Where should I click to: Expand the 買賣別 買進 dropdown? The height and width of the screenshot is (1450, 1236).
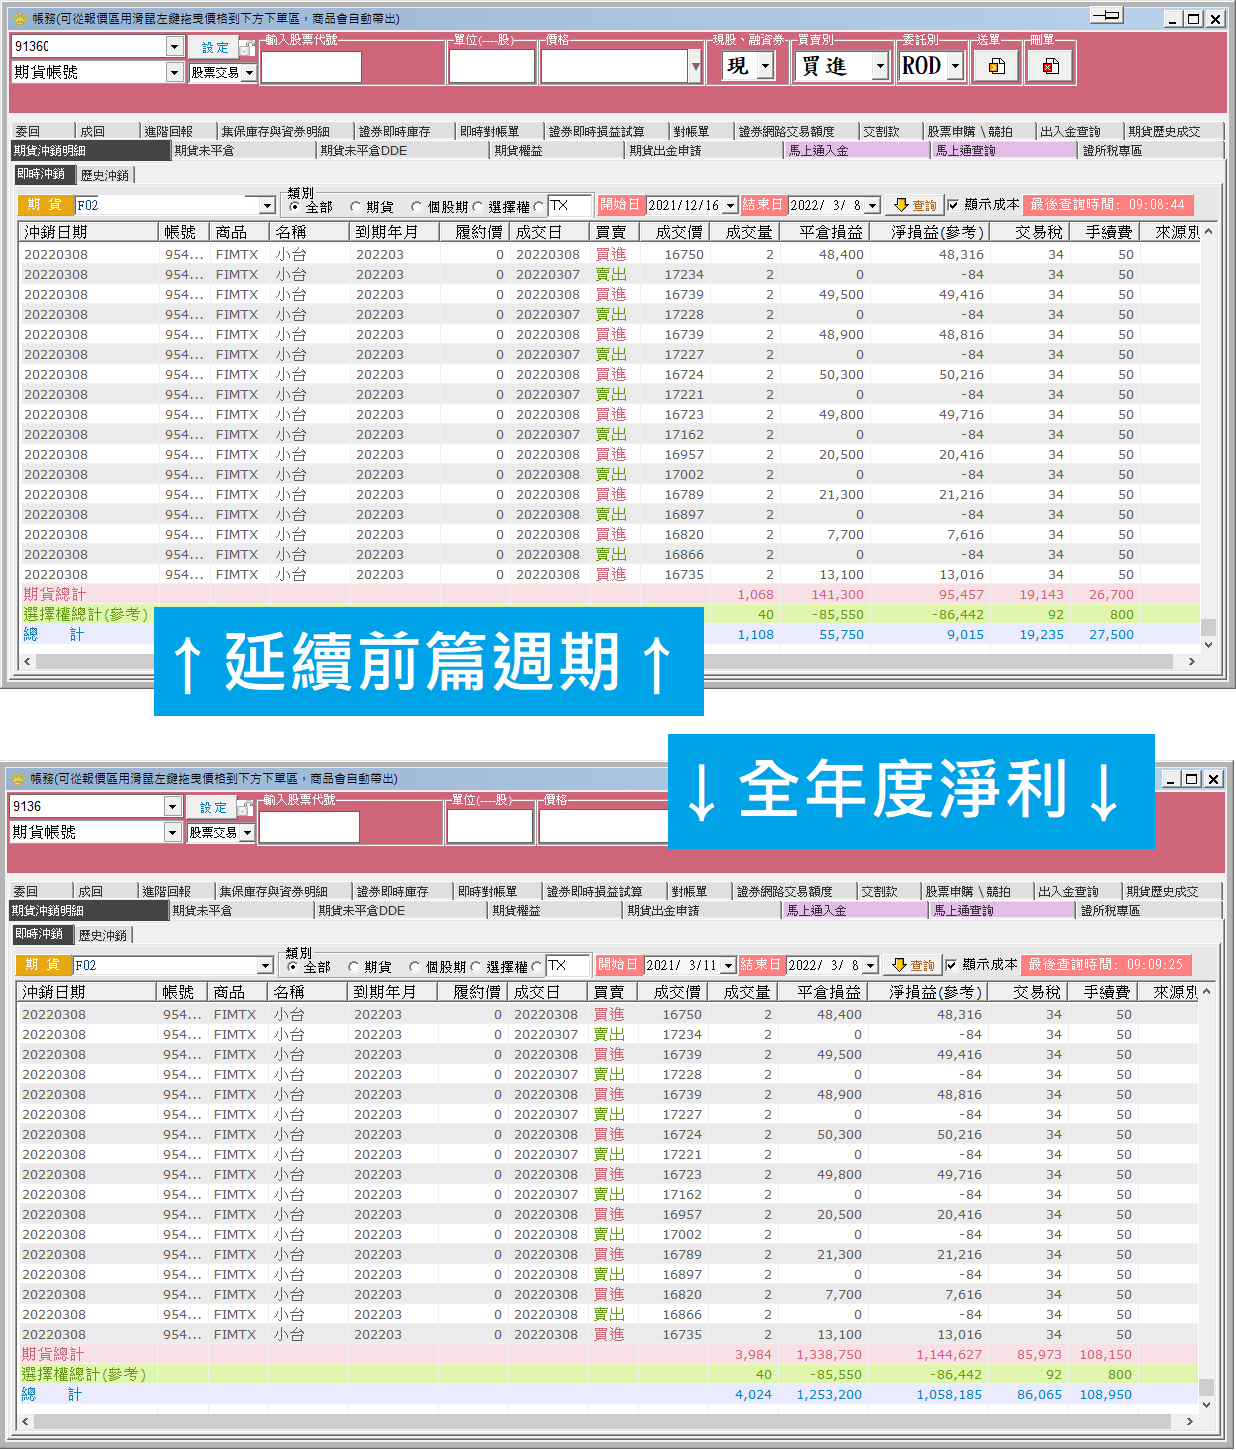(x=880, y=66)
